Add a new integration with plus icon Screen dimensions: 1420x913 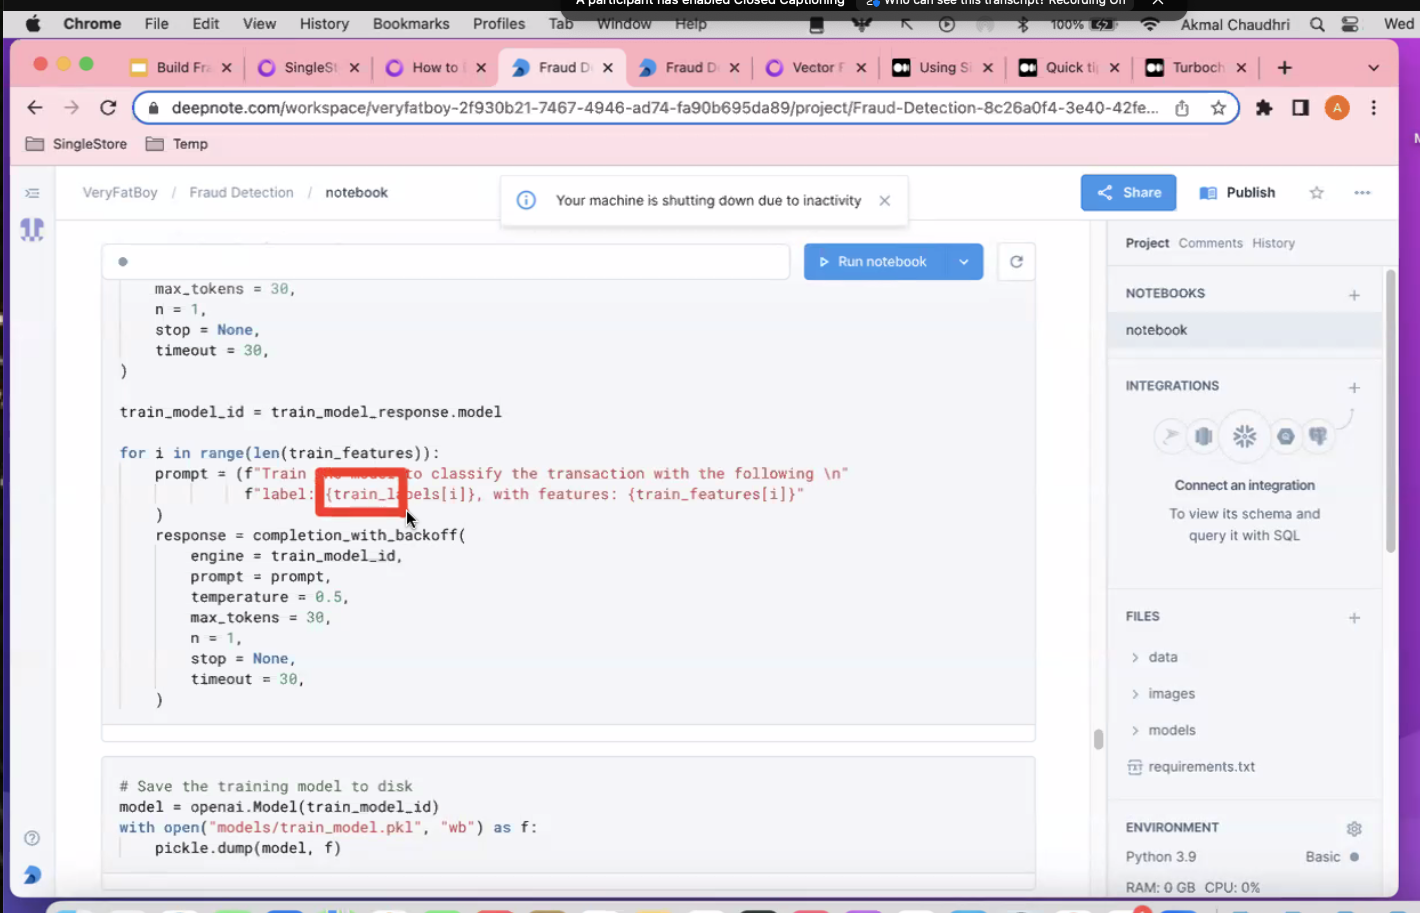pos(1354,388)
